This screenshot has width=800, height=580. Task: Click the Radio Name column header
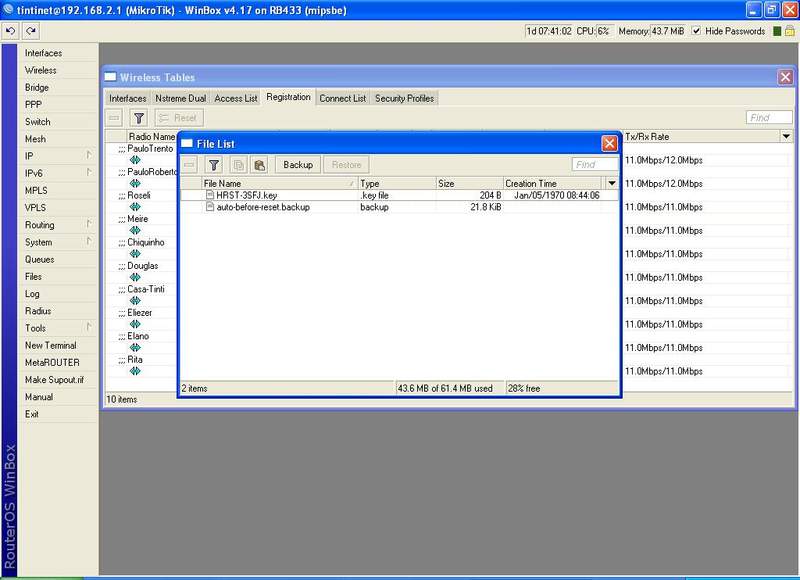(x=152, y=136)
